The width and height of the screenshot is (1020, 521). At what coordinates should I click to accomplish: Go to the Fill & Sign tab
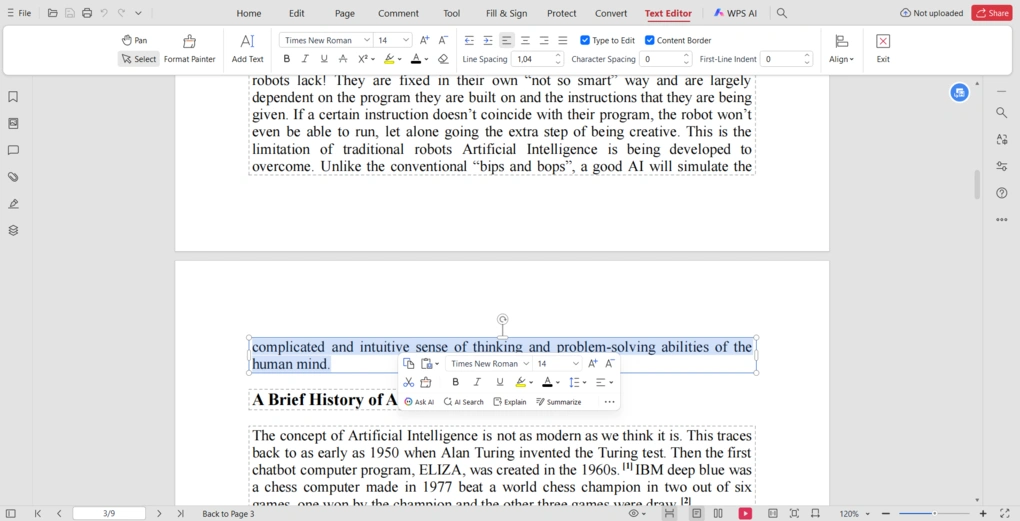(507, 13)
